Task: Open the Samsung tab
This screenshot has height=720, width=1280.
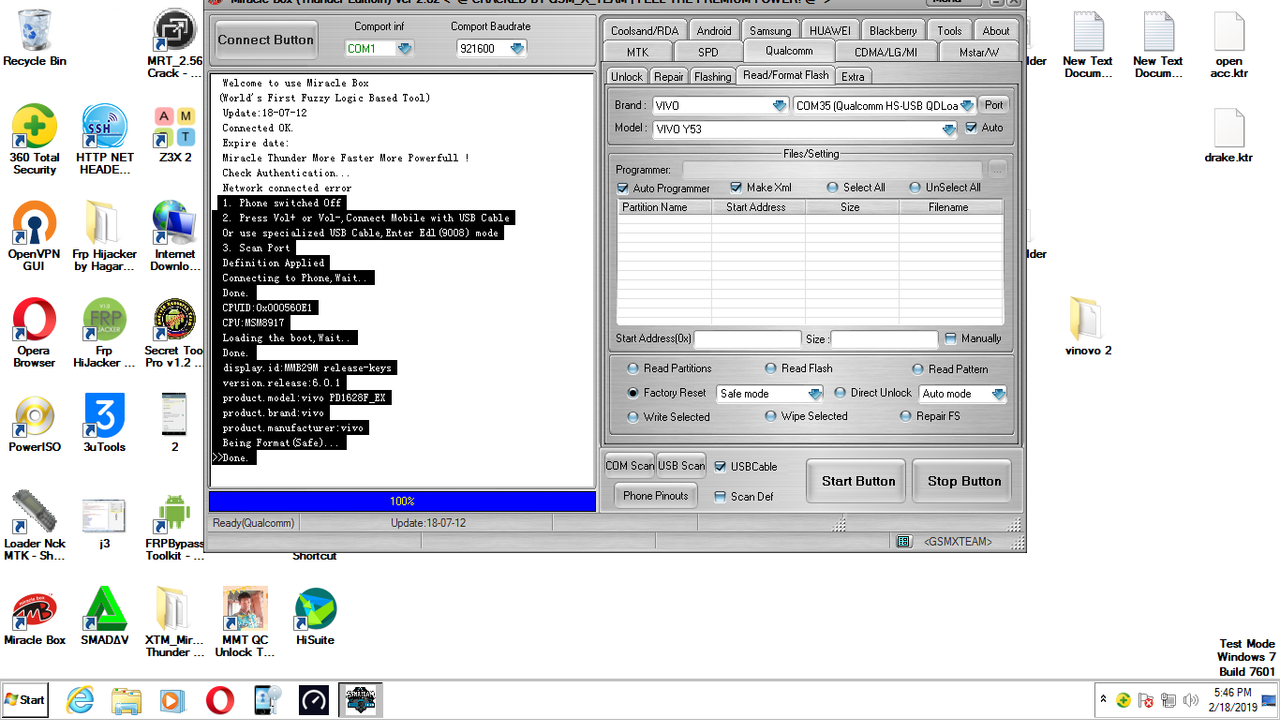Action: [x=770, y=31]
